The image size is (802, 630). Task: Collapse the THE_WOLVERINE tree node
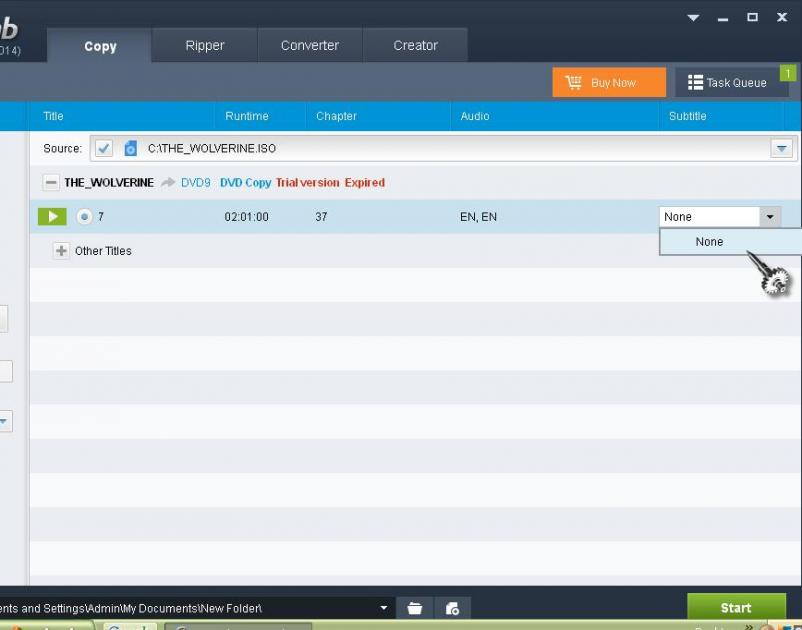(x=51, y=183)
